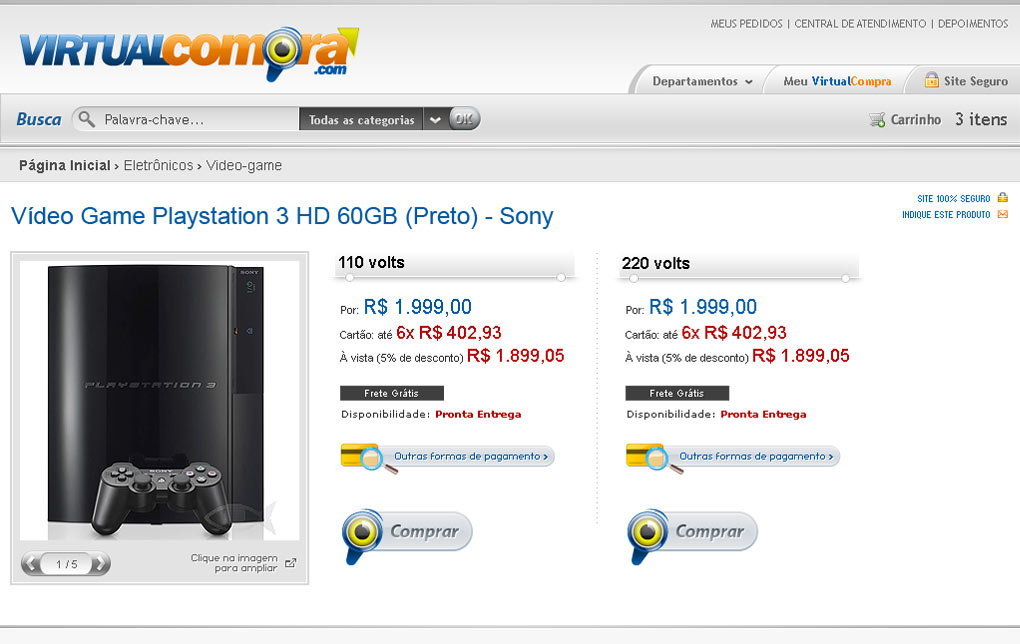
Task: Click Comprar button for 110 volts
Action: tap(407, 535)
